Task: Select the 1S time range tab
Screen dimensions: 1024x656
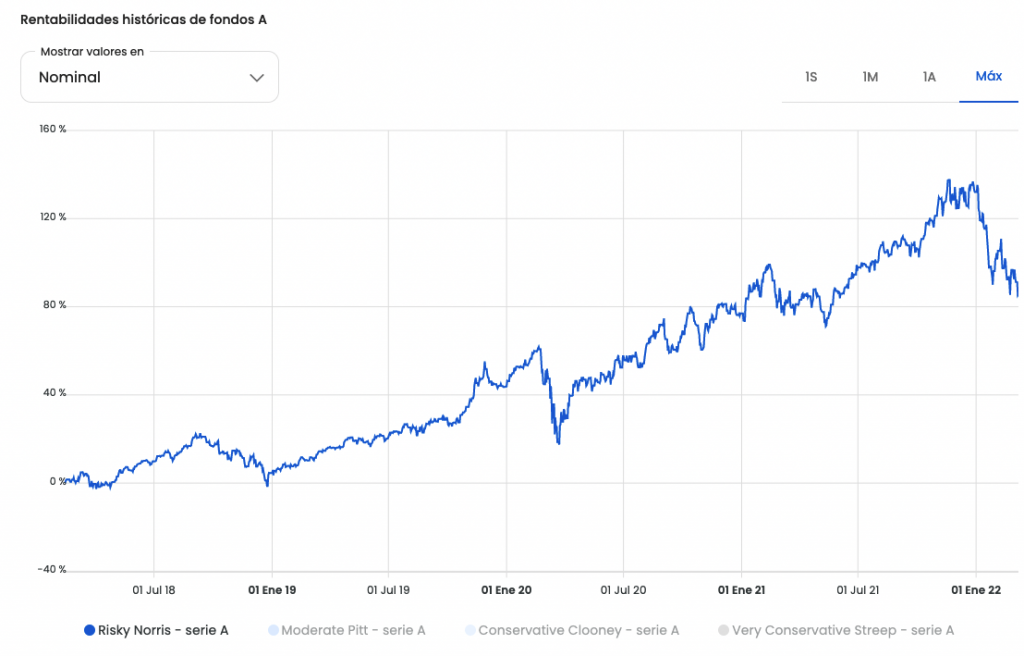Action: click(x=811, y=77)
